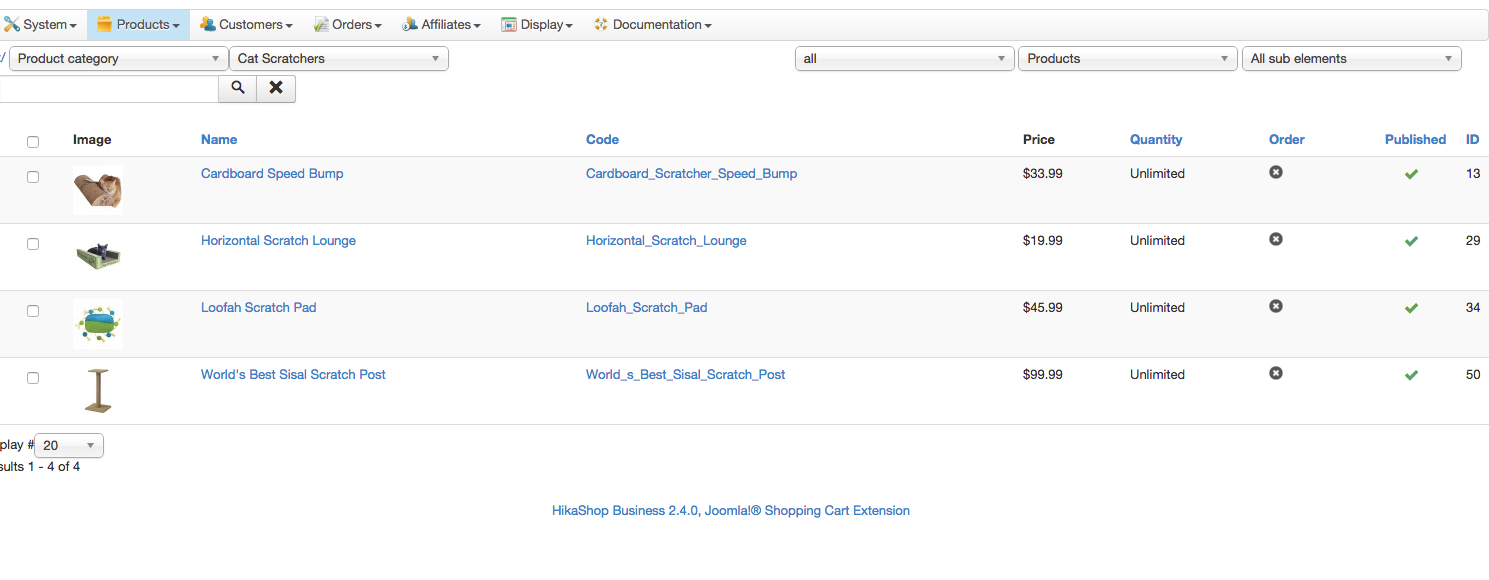The height and width of the screenshot is (580, 1489).
Task: Click published checkmark for Cardboard Speed Bump
Action: (1411, 174)
